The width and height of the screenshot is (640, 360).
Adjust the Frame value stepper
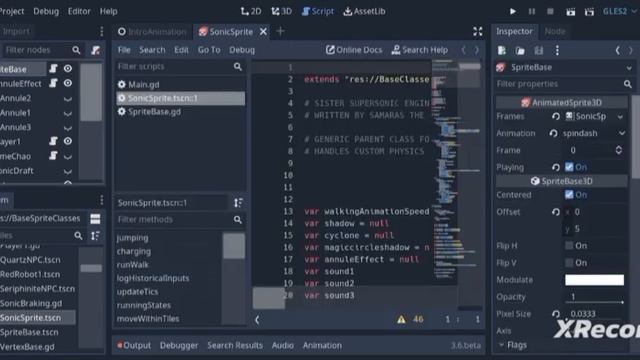619,150
